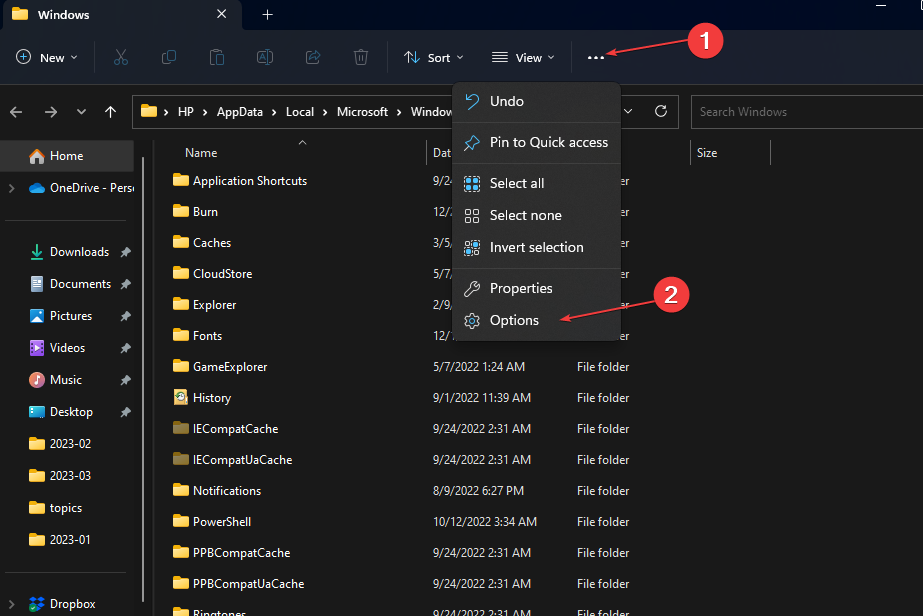Viewport: 923px width, 616px height.
Task: Expand the Dropbox tree node
Action: pyautogui.click(x=11, y=604)
